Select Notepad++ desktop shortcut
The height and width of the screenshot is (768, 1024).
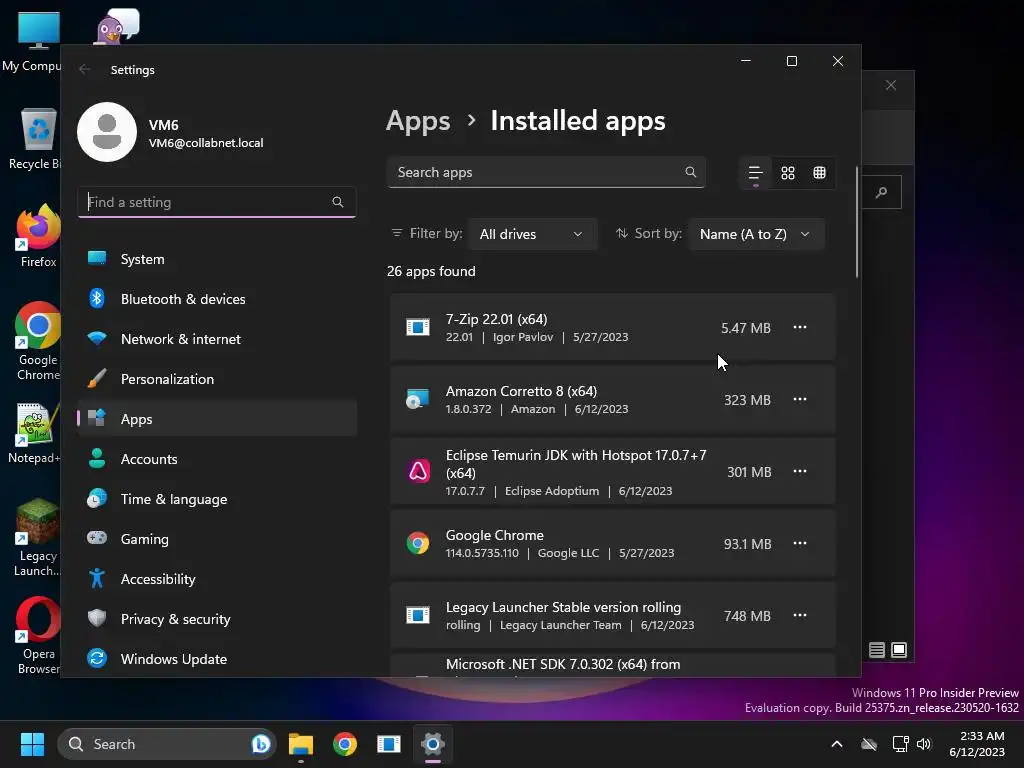click(x=34, y=433)
